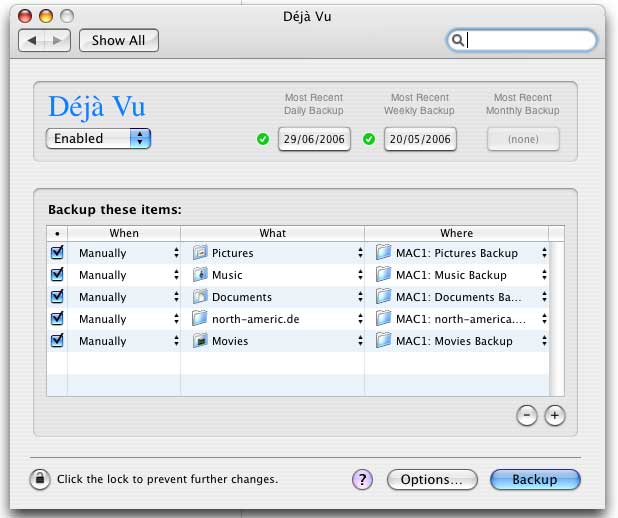Click the When column header
Image resolution: width=618 pixels, height=518 pixels.
tap(123, 233)
